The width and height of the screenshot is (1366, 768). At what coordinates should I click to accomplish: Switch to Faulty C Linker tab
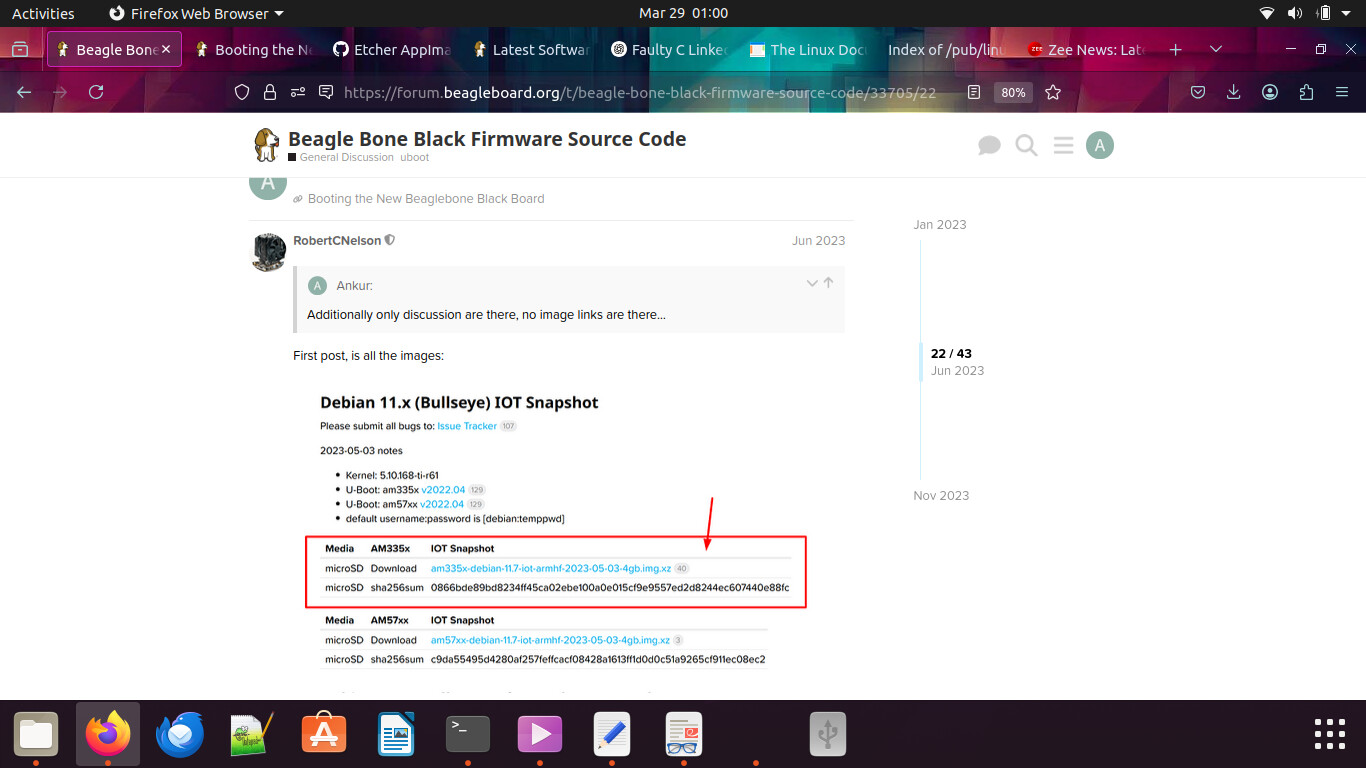click(670, 49)
